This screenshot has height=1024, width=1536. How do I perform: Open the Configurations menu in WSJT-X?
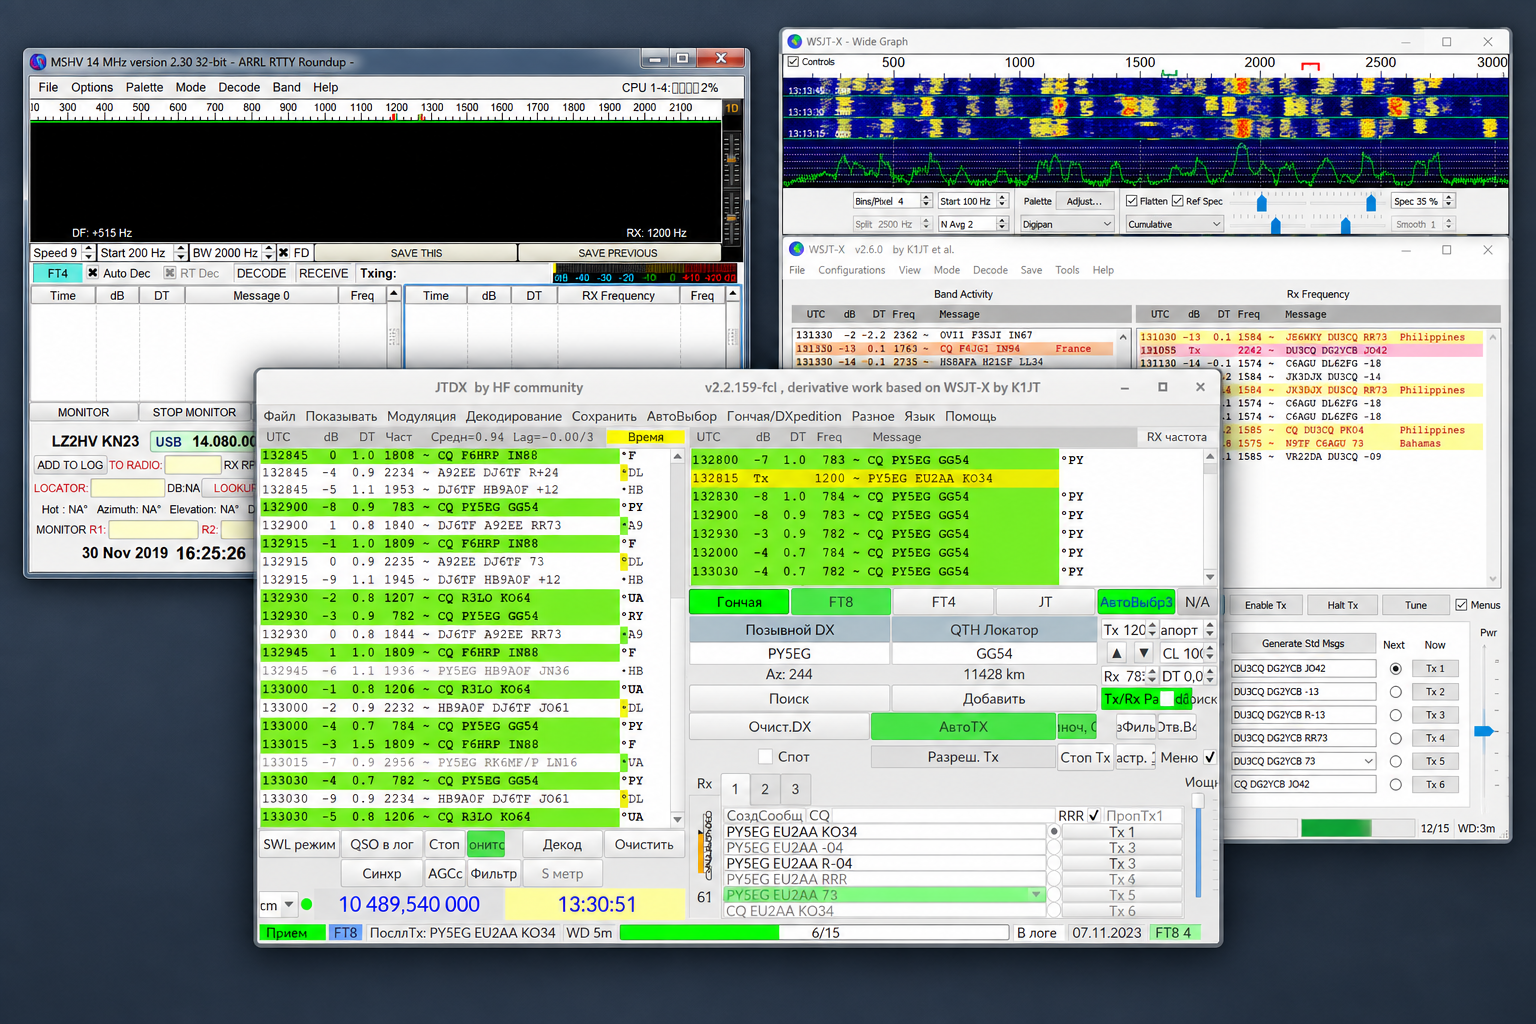coord(851,270)
